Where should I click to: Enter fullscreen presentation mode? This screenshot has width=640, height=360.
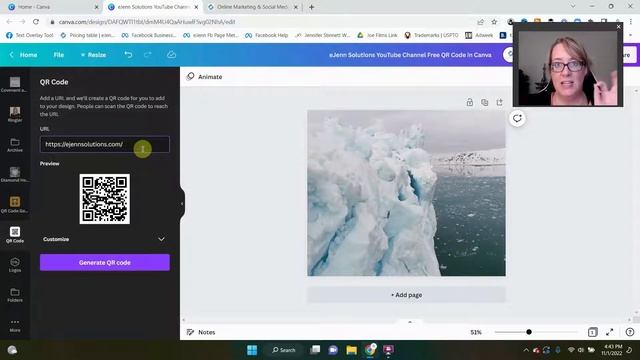pyautogui.click(x=610, y=332)
